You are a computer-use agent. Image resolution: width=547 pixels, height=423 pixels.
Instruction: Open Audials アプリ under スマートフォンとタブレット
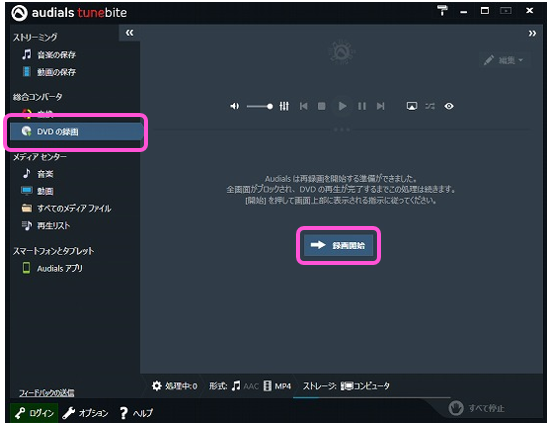60,268
